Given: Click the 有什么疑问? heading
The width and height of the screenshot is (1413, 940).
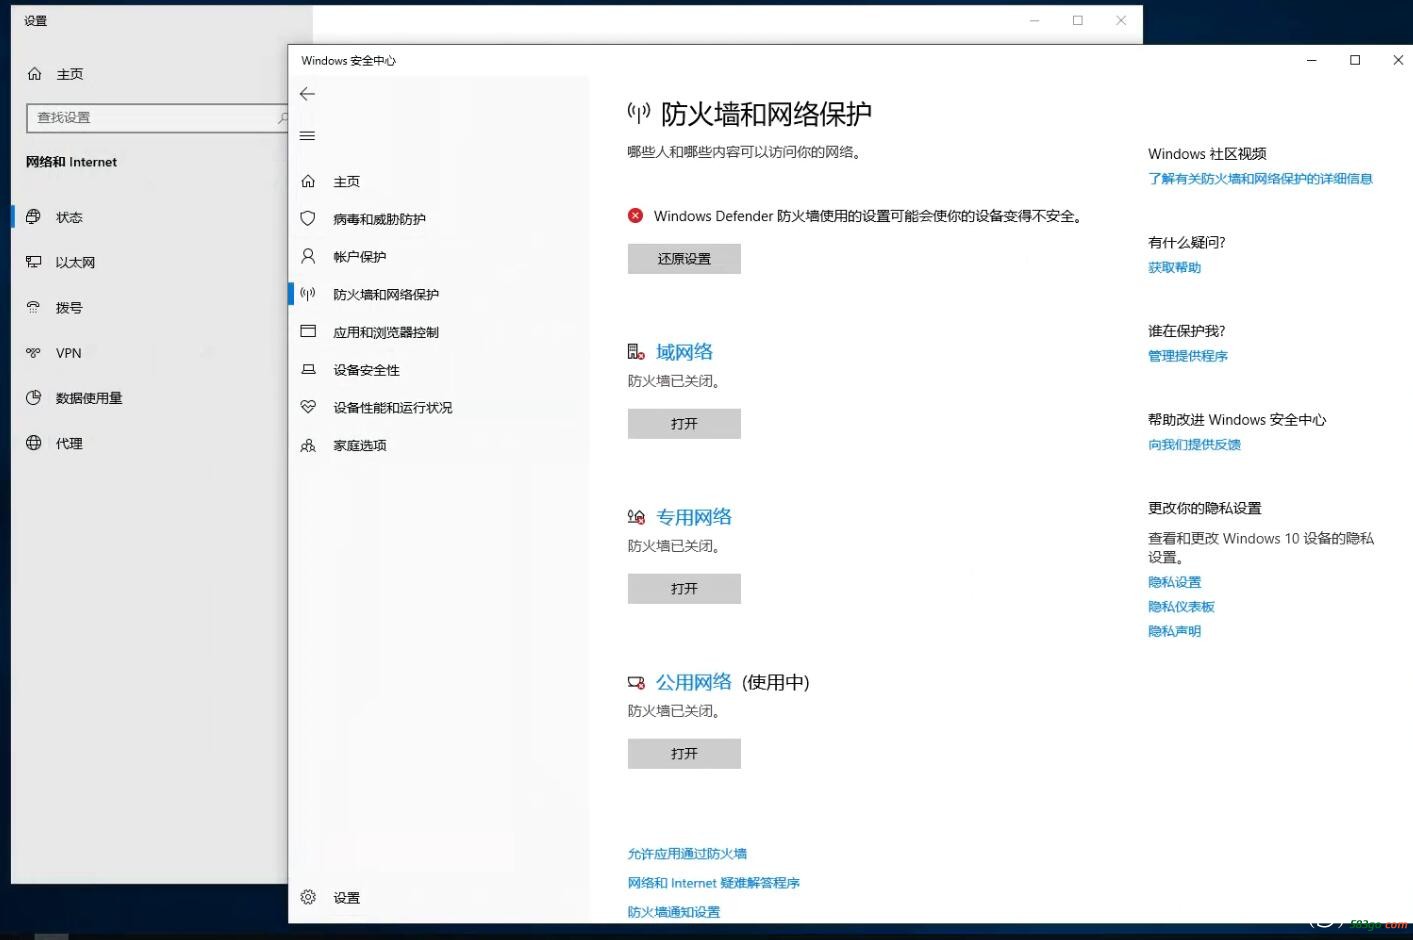Looking at the screenshot, I should 1186,243.
